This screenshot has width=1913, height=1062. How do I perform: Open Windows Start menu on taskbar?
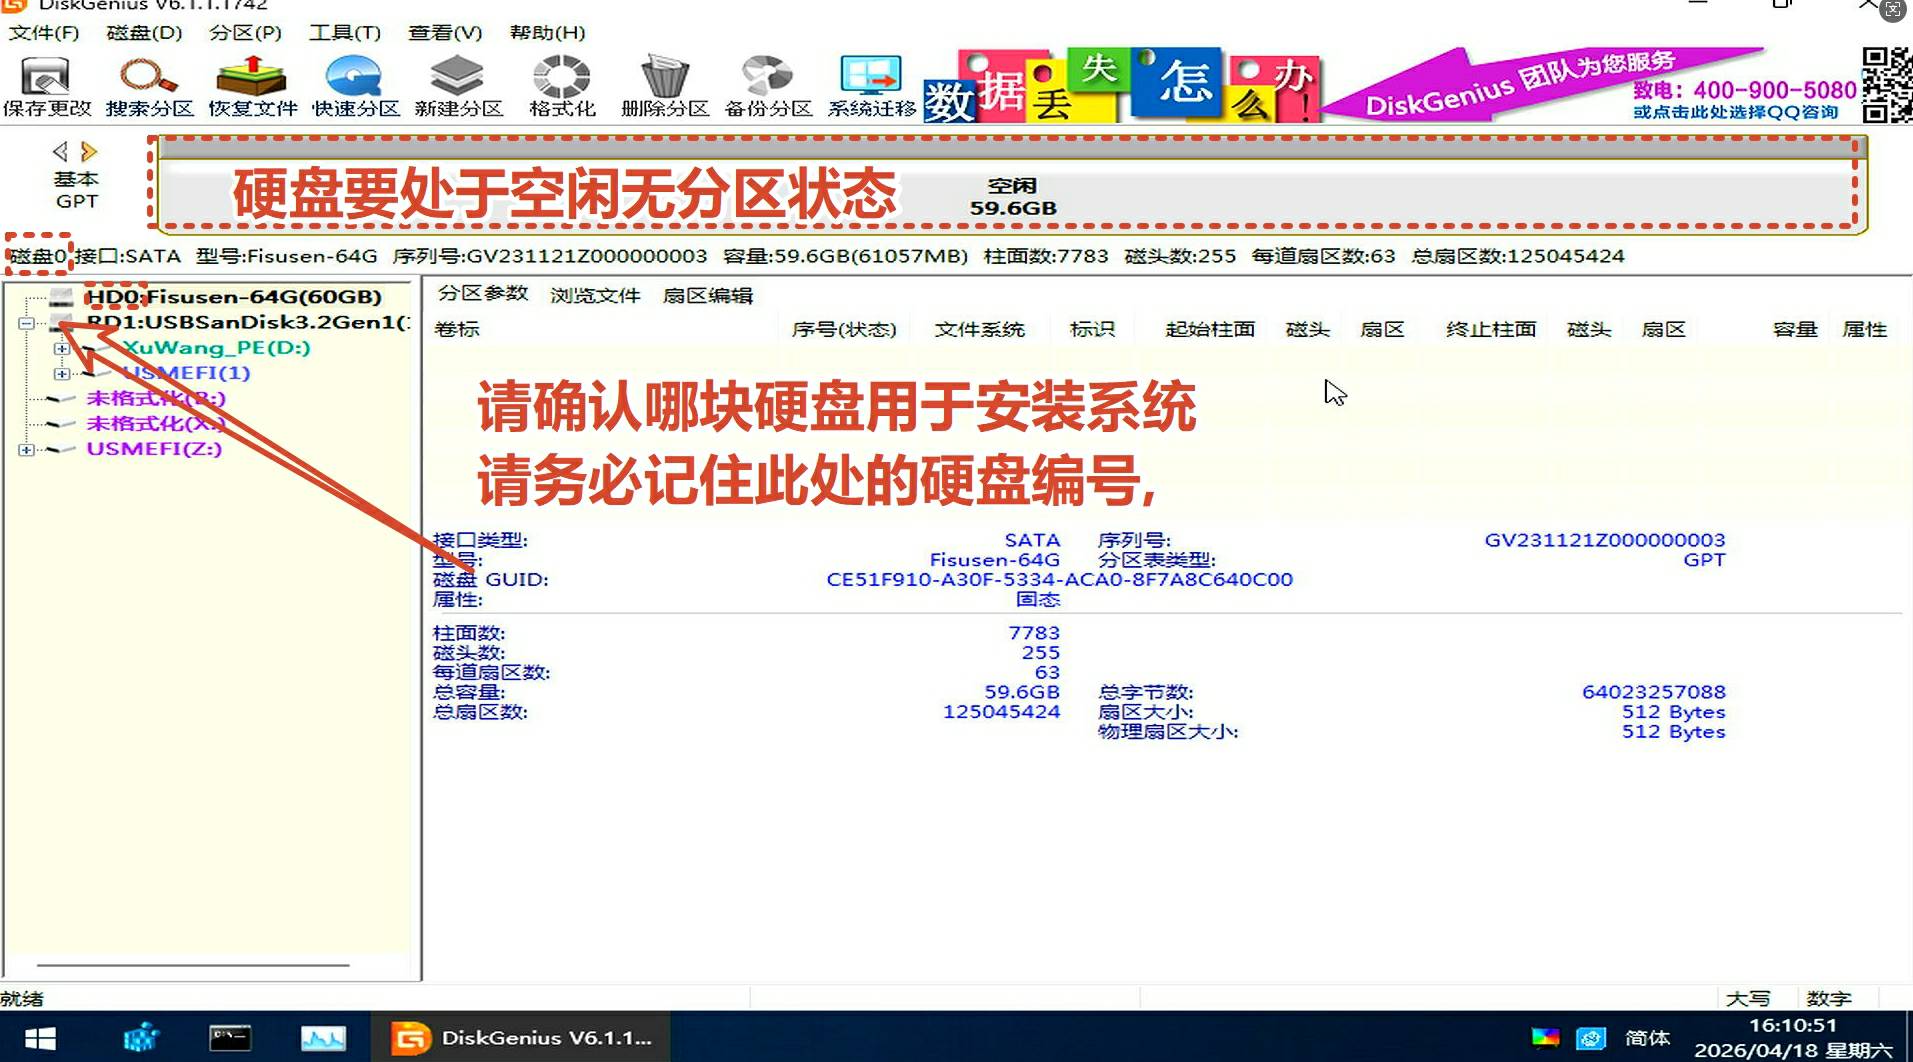[x=40, y=1038]
